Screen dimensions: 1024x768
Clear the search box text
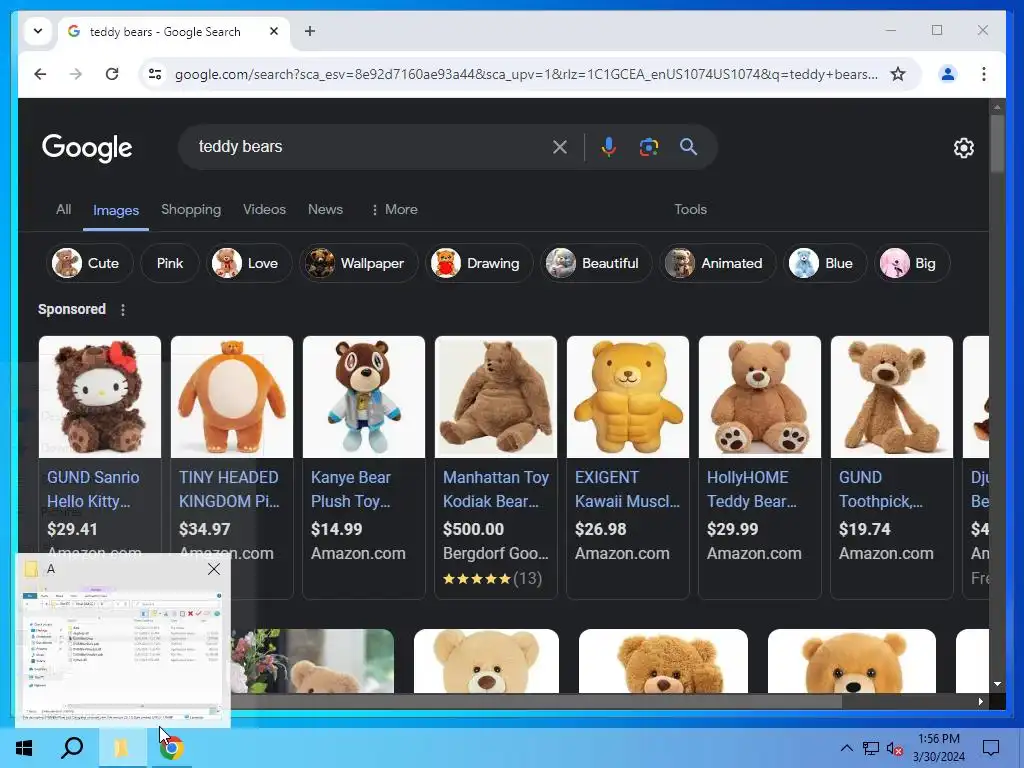[x=560, y=147]
